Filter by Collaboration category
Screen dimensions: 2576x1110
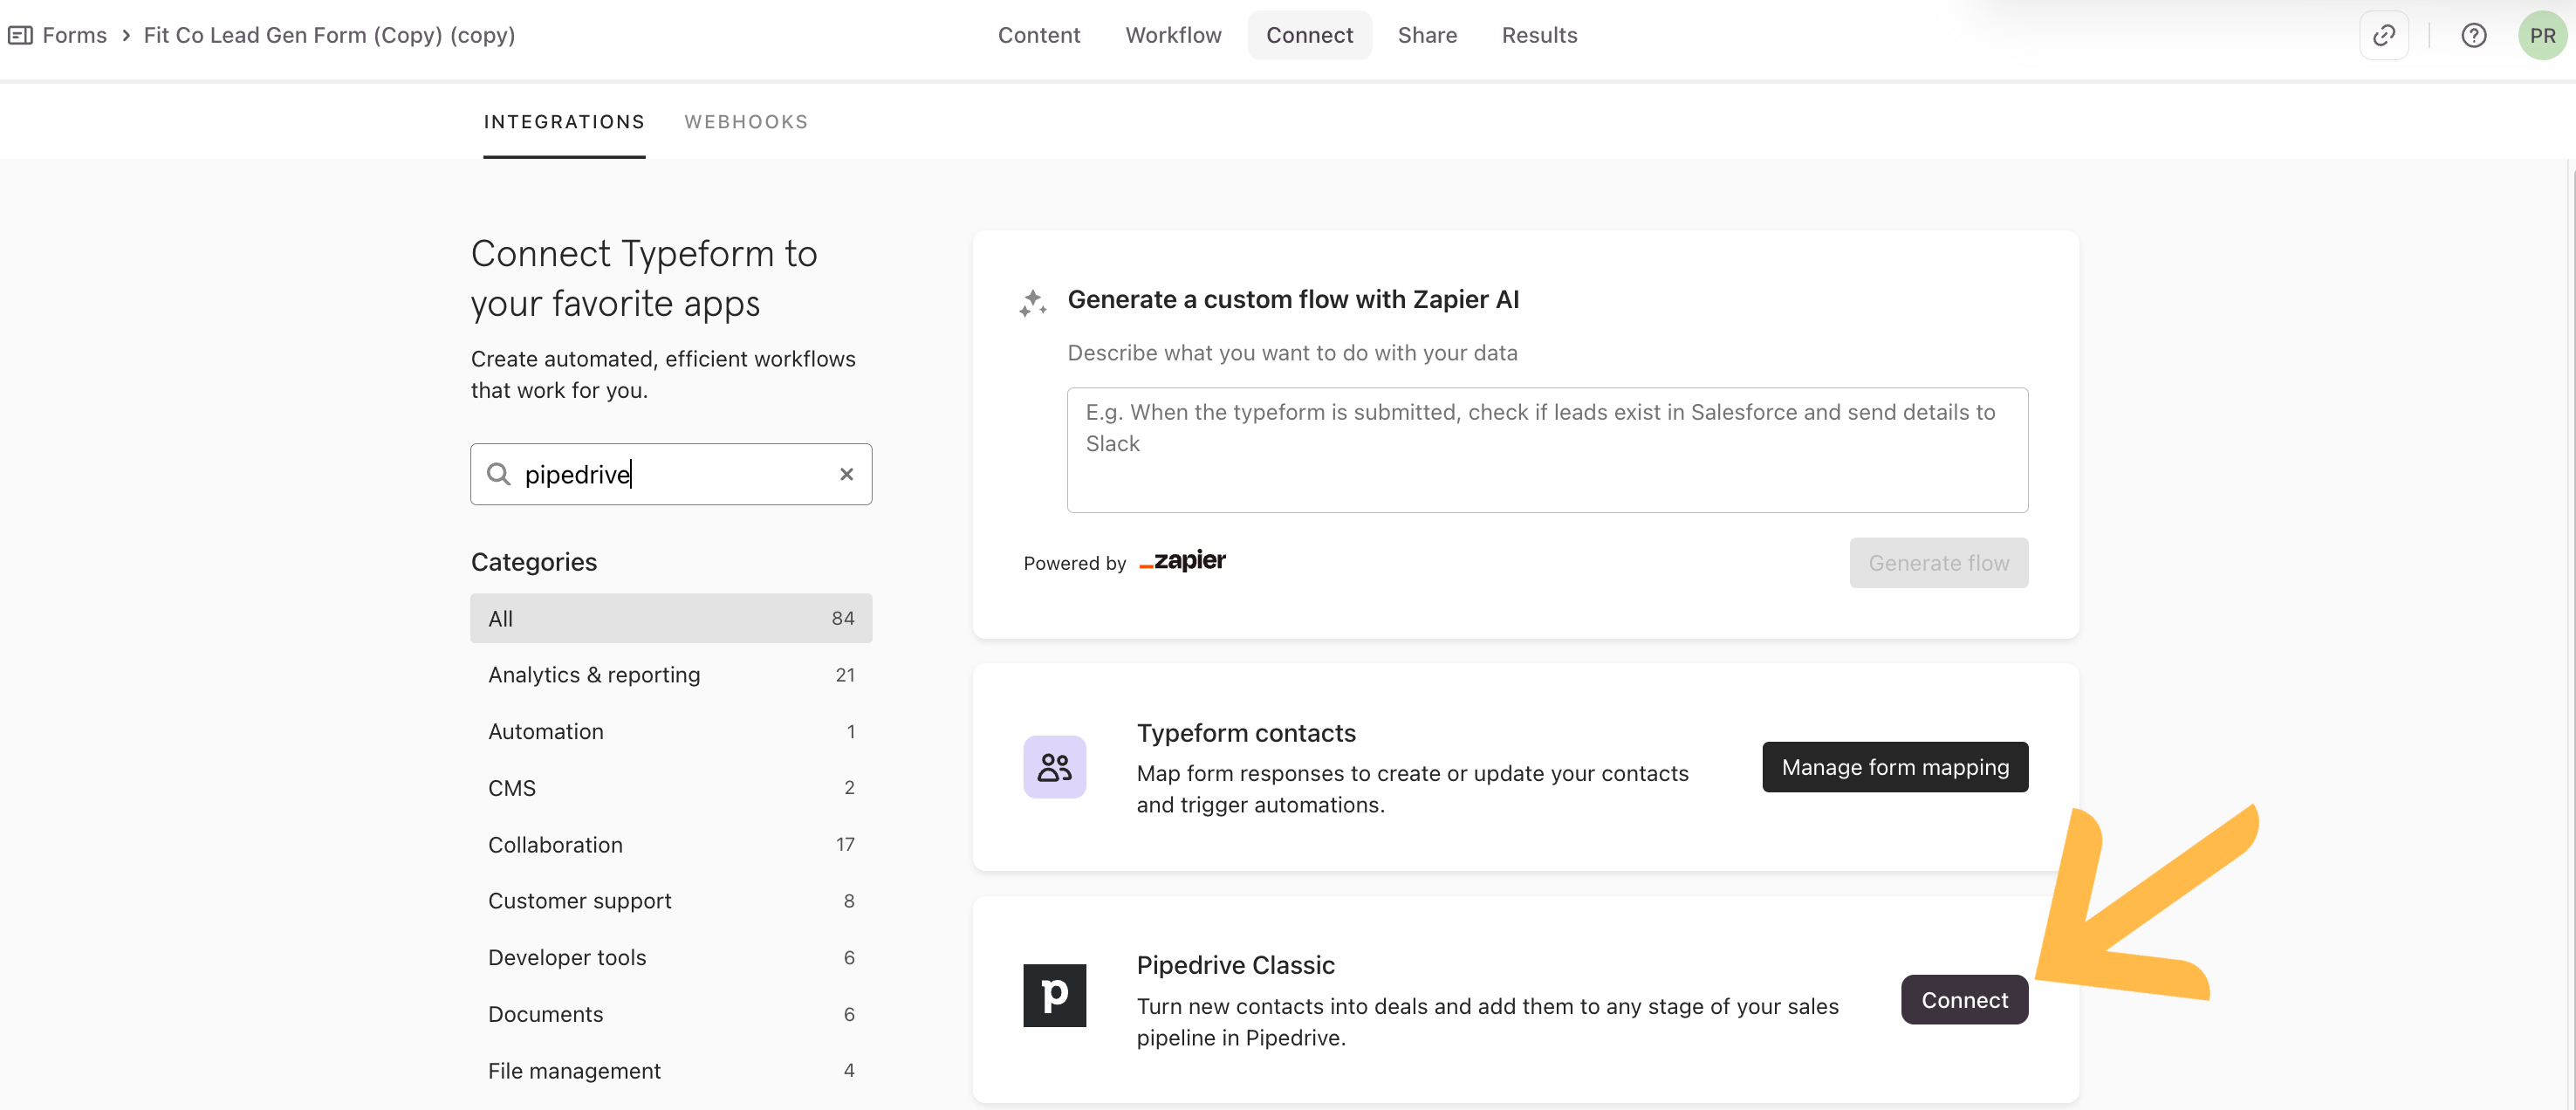(x=671, y=845)
